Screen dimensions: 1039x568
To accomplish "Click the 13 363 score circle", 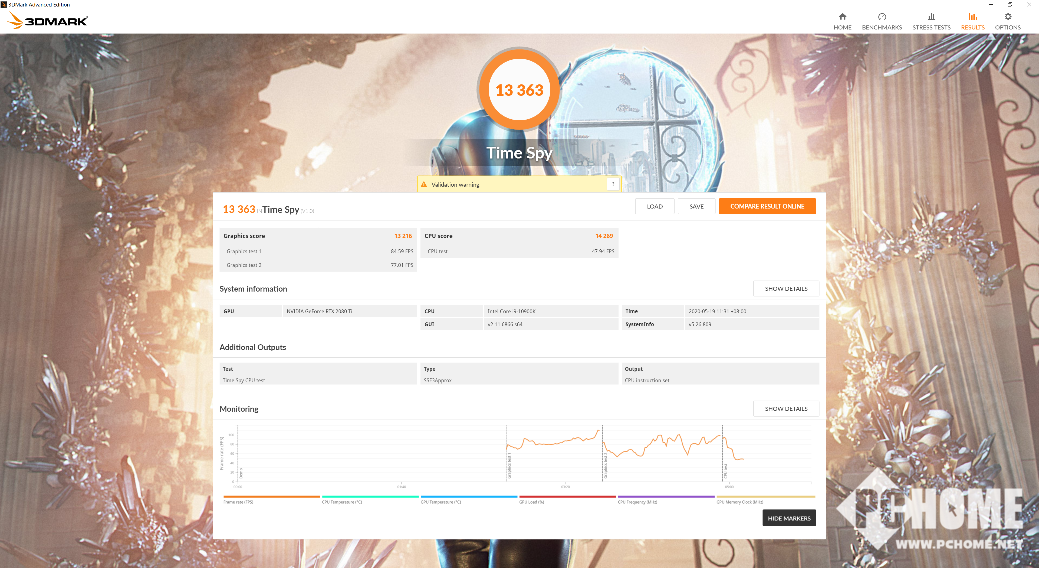I will [520, 89].
